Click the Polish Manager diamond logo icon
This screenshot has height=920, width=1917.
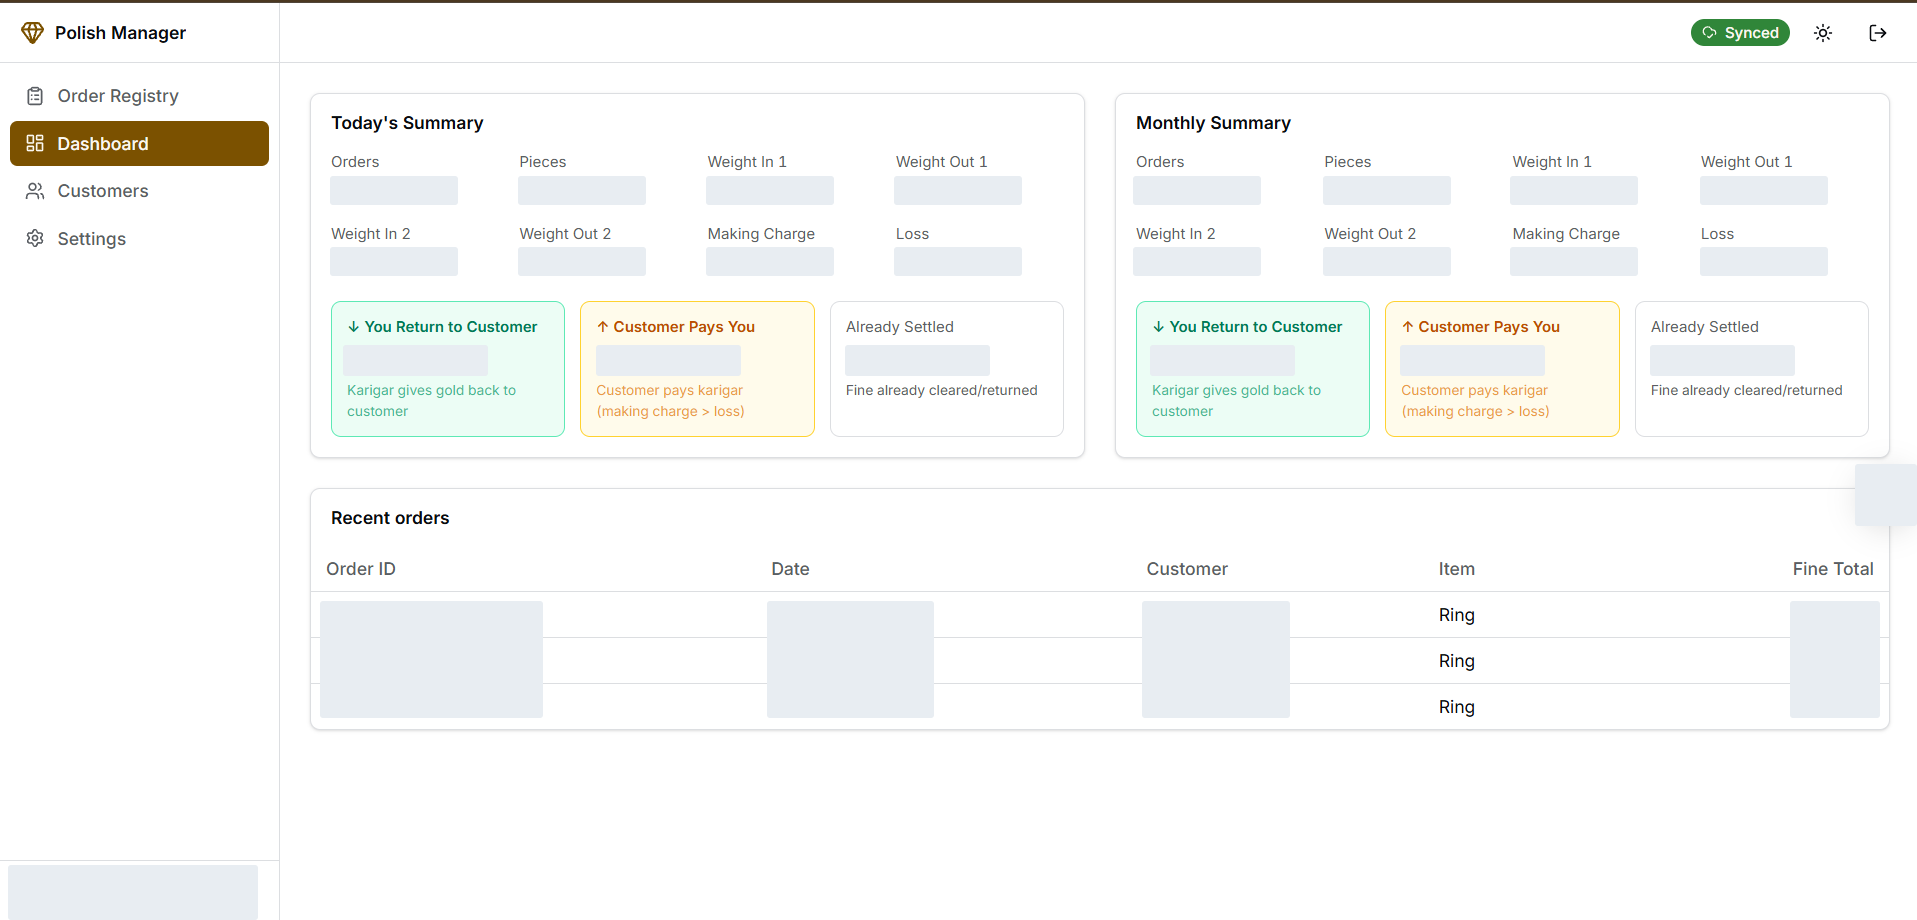pos(32,33)
